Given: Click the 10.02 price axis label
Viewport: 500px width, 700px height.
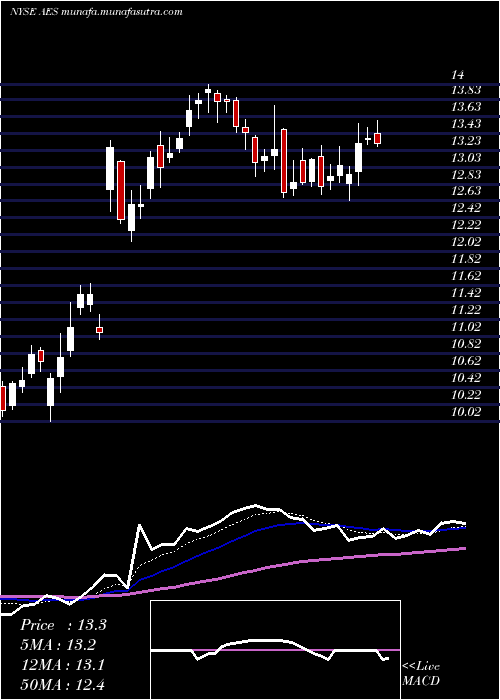Looking at the screenshot, I should tap(466, 412).
